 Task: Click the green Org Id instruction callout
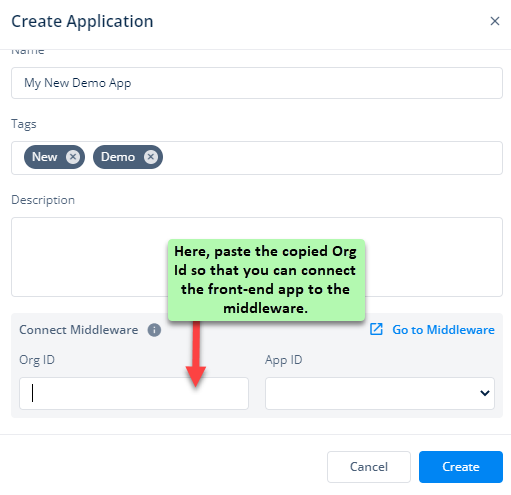[266, 280]
